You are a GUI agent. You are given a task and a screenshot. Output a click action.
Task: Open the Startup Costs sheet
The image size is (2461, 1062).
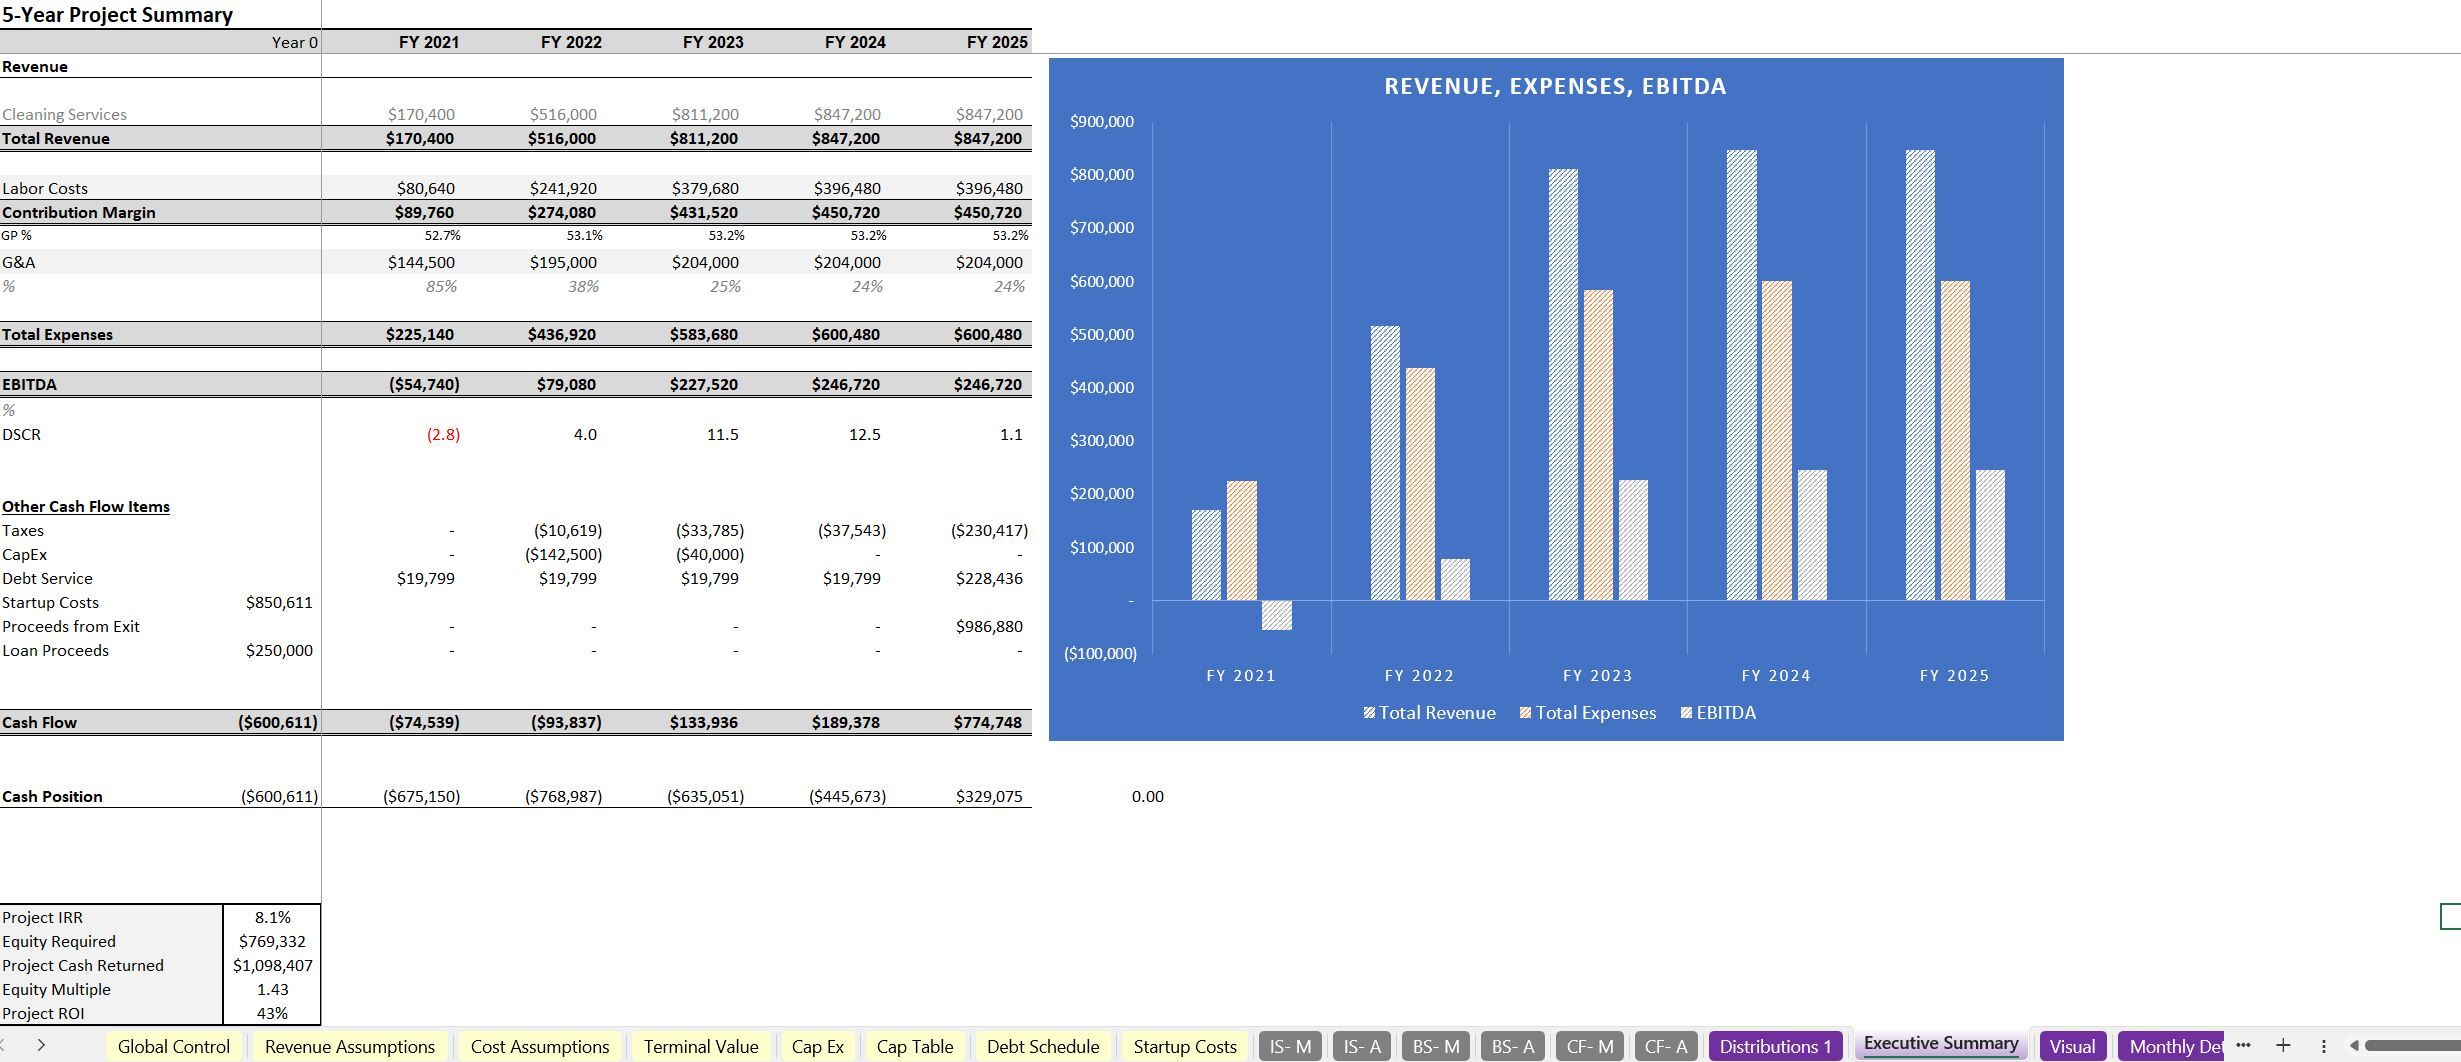coord(1184,1046)
